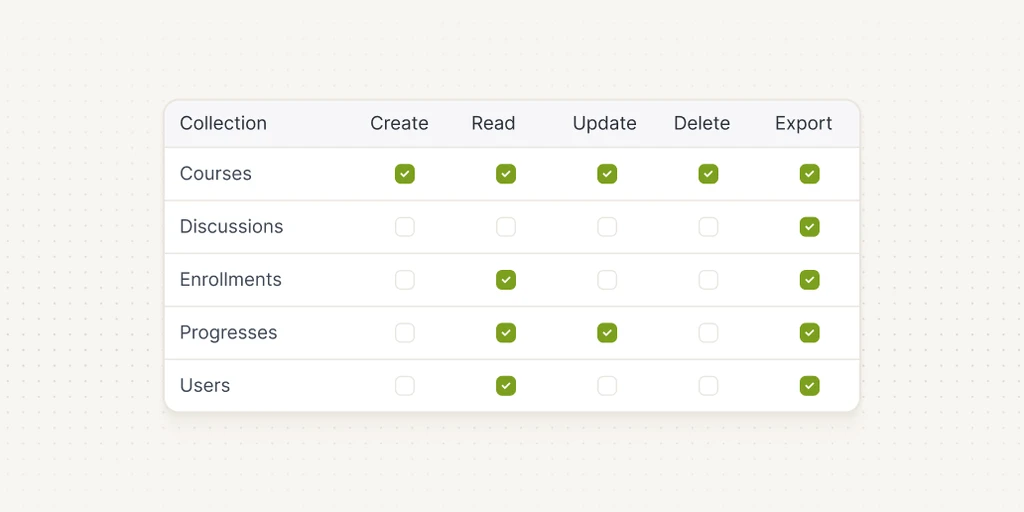This screenshot has height=512, width=1024.
Task: Select the Discussions row label
Action: [x=231, y=226]
